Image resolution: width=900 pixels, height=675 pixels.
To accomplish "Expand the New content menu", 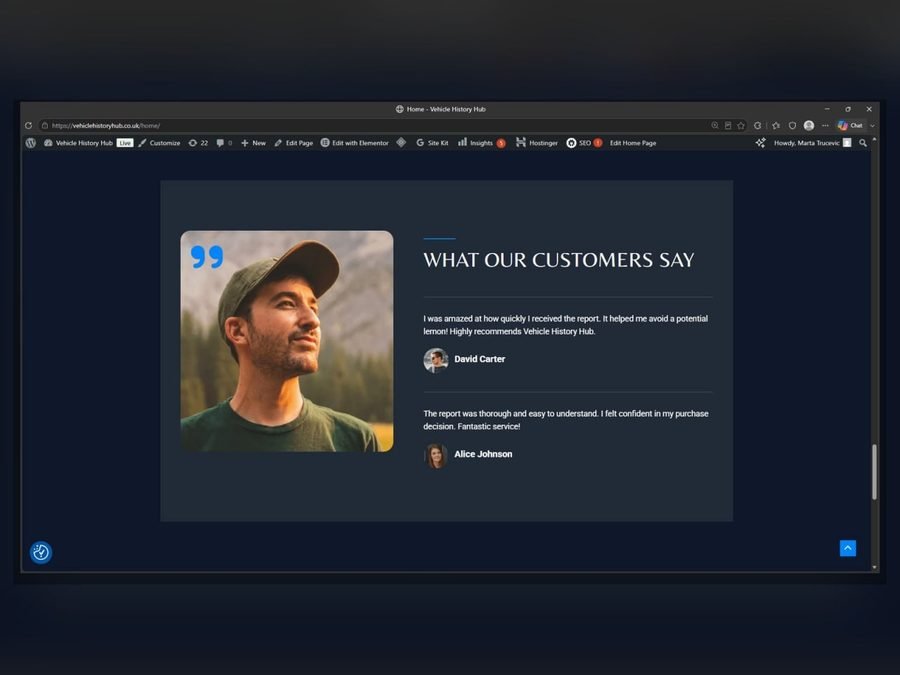I will [253, 143].
